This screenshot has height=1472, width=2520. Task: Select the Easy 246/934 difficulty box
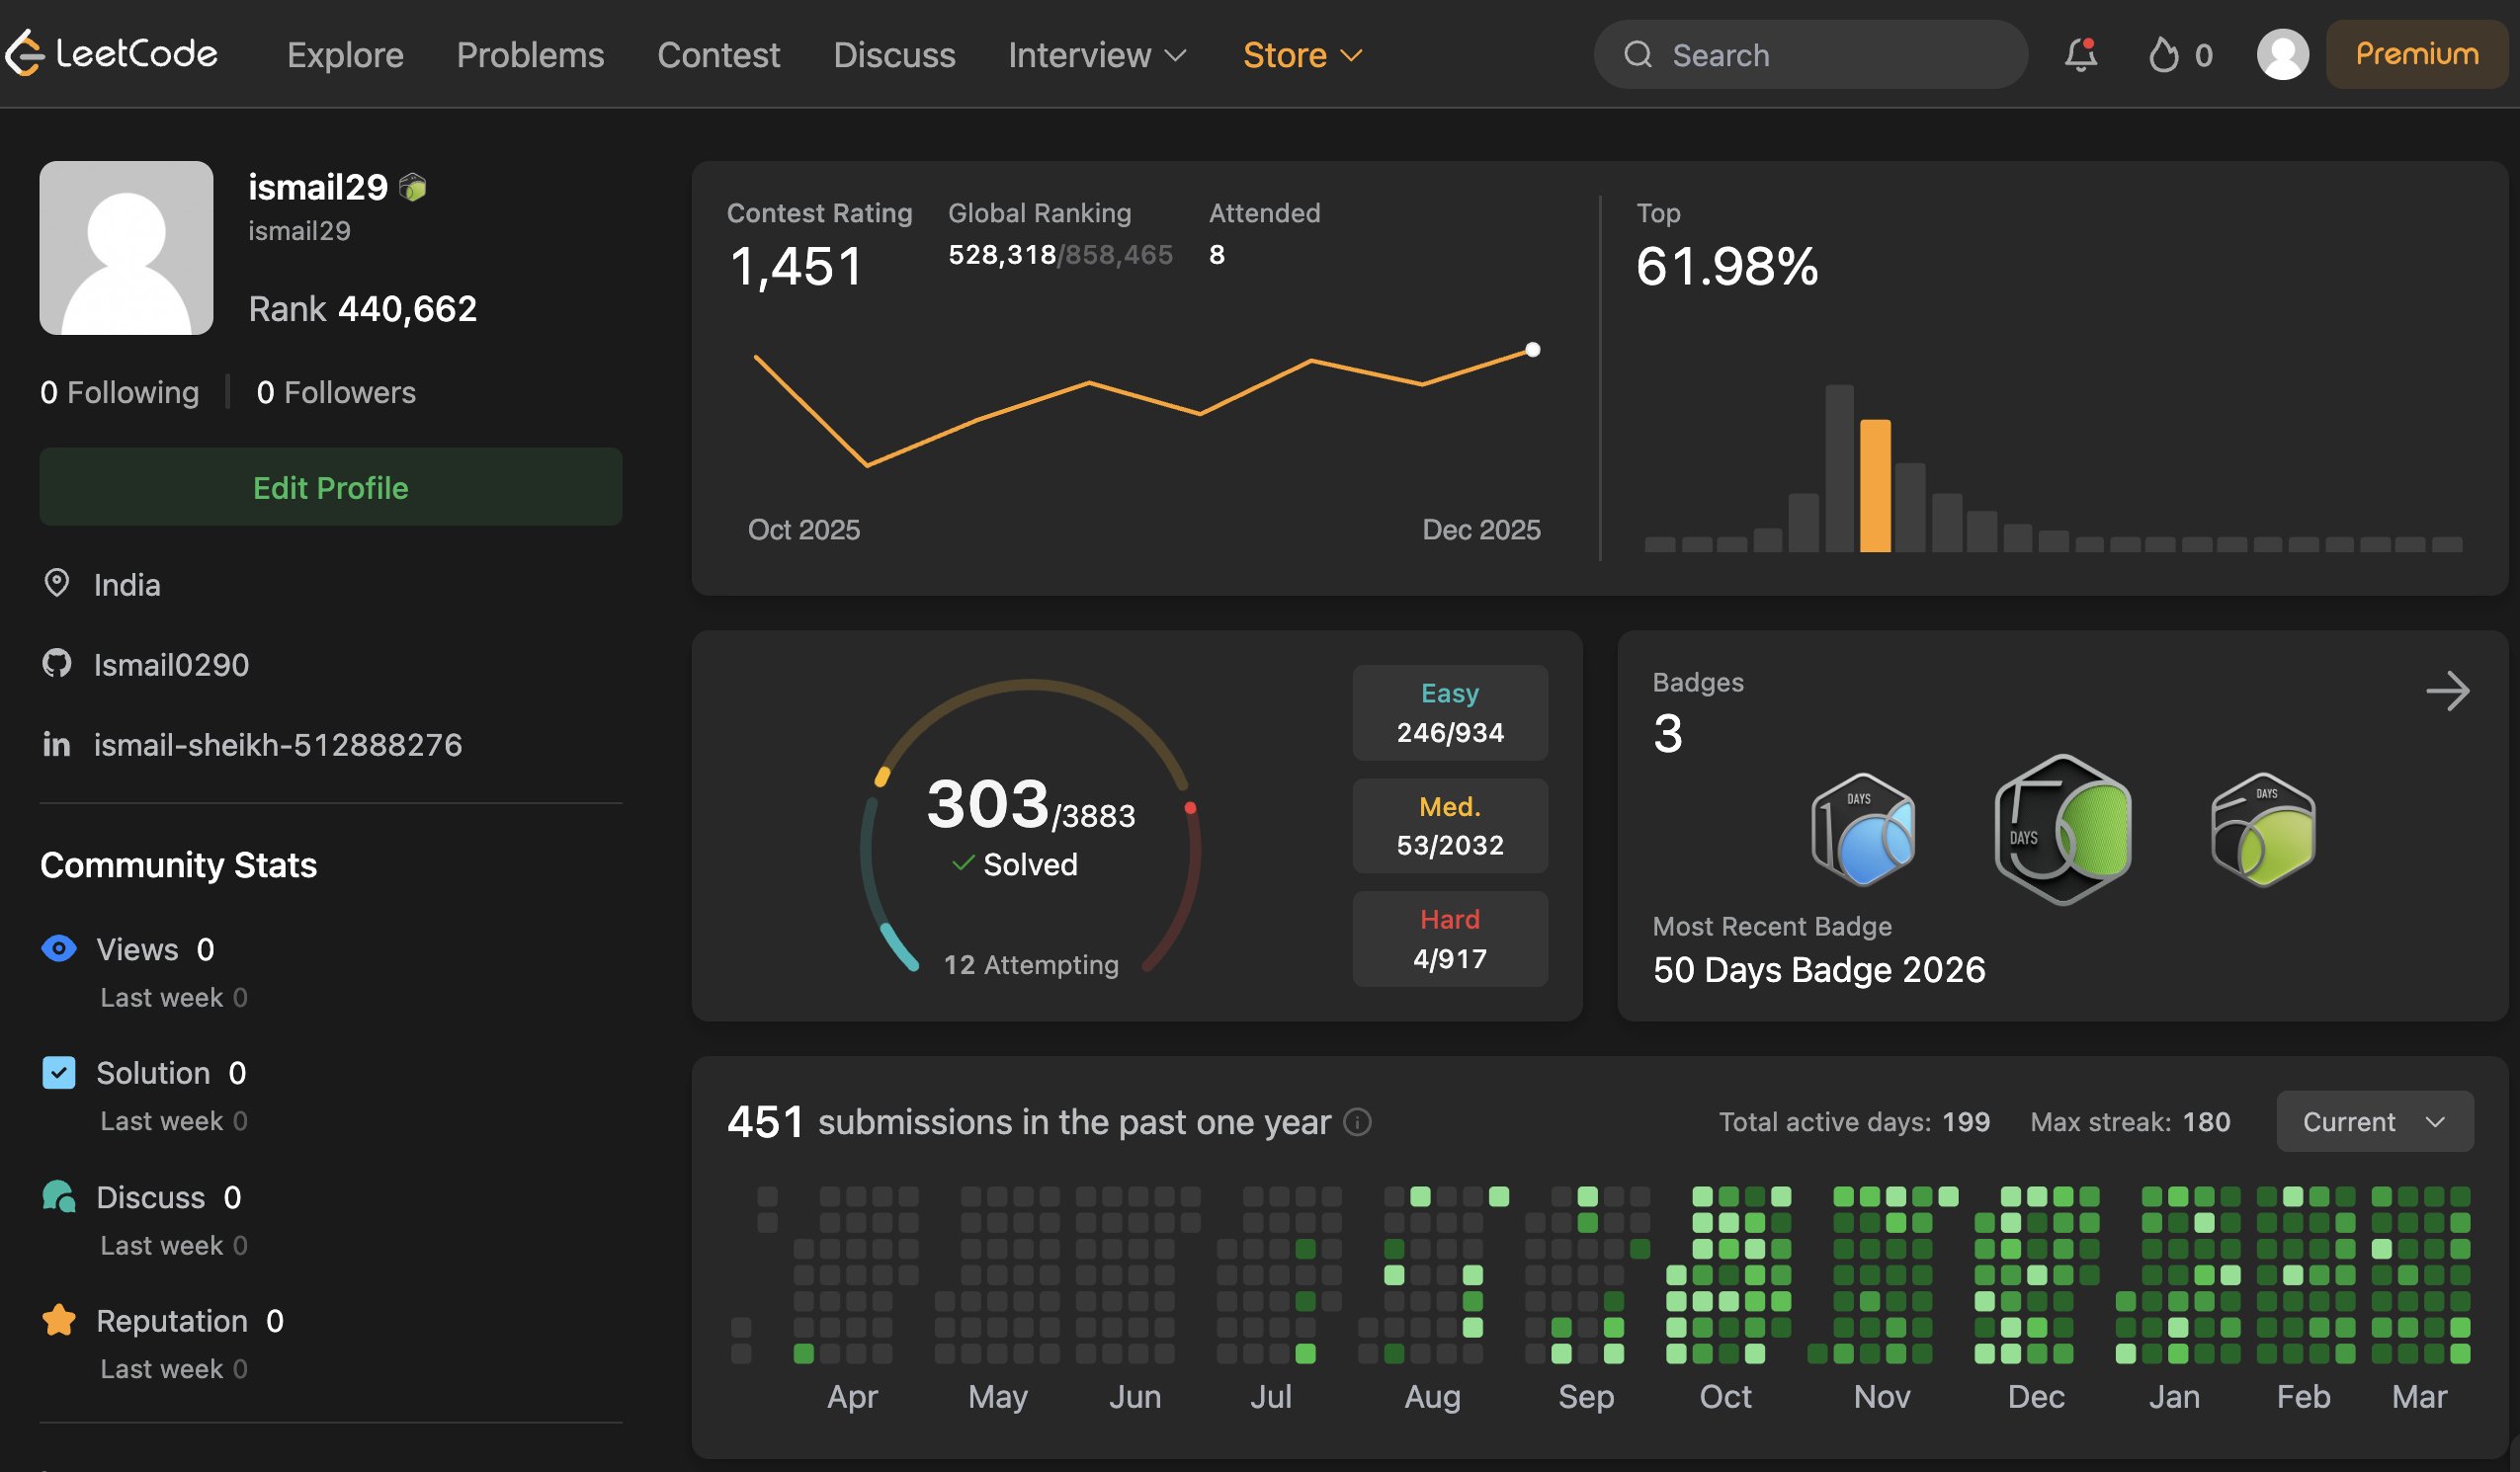pyautogui.click(x=1449, y=712)
